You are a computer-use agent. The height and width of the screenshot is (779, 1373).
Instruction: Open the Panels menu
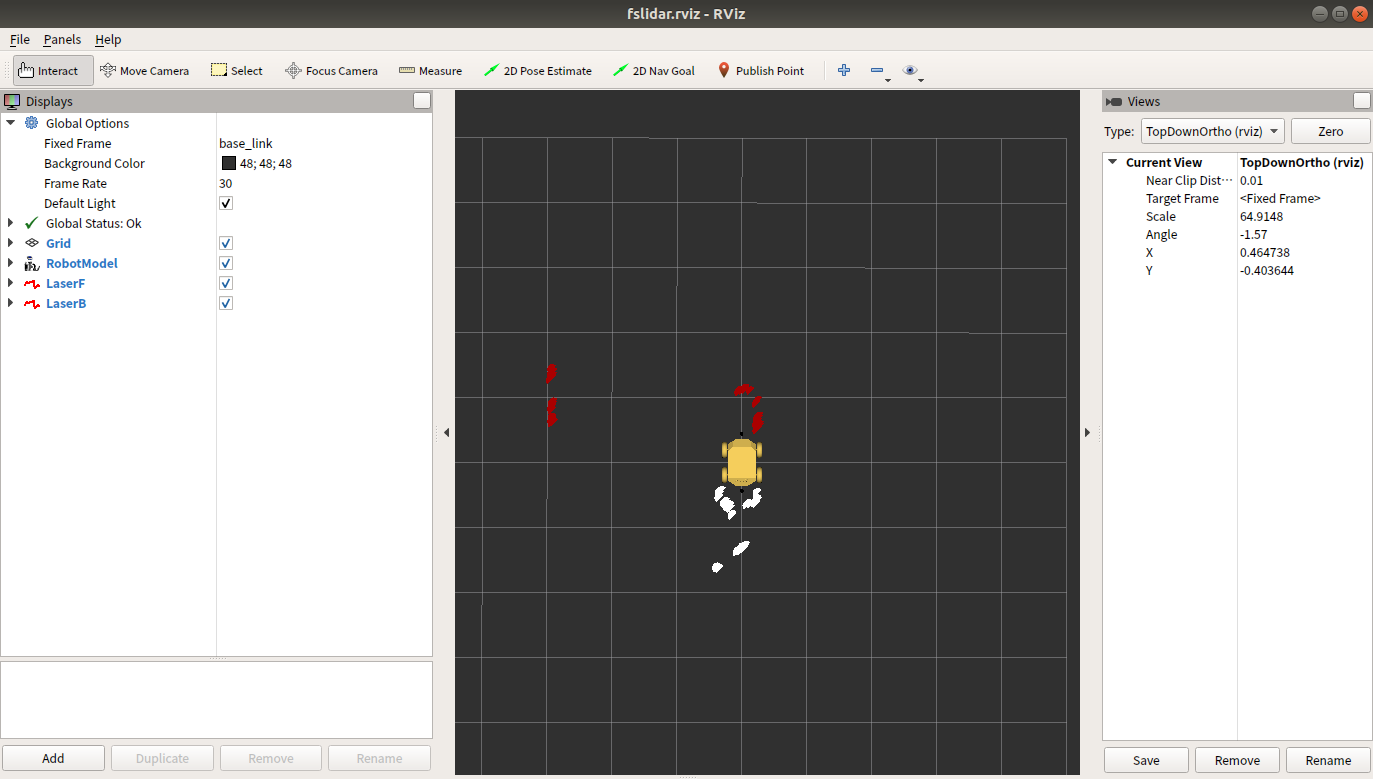click(x=62, y=40)
